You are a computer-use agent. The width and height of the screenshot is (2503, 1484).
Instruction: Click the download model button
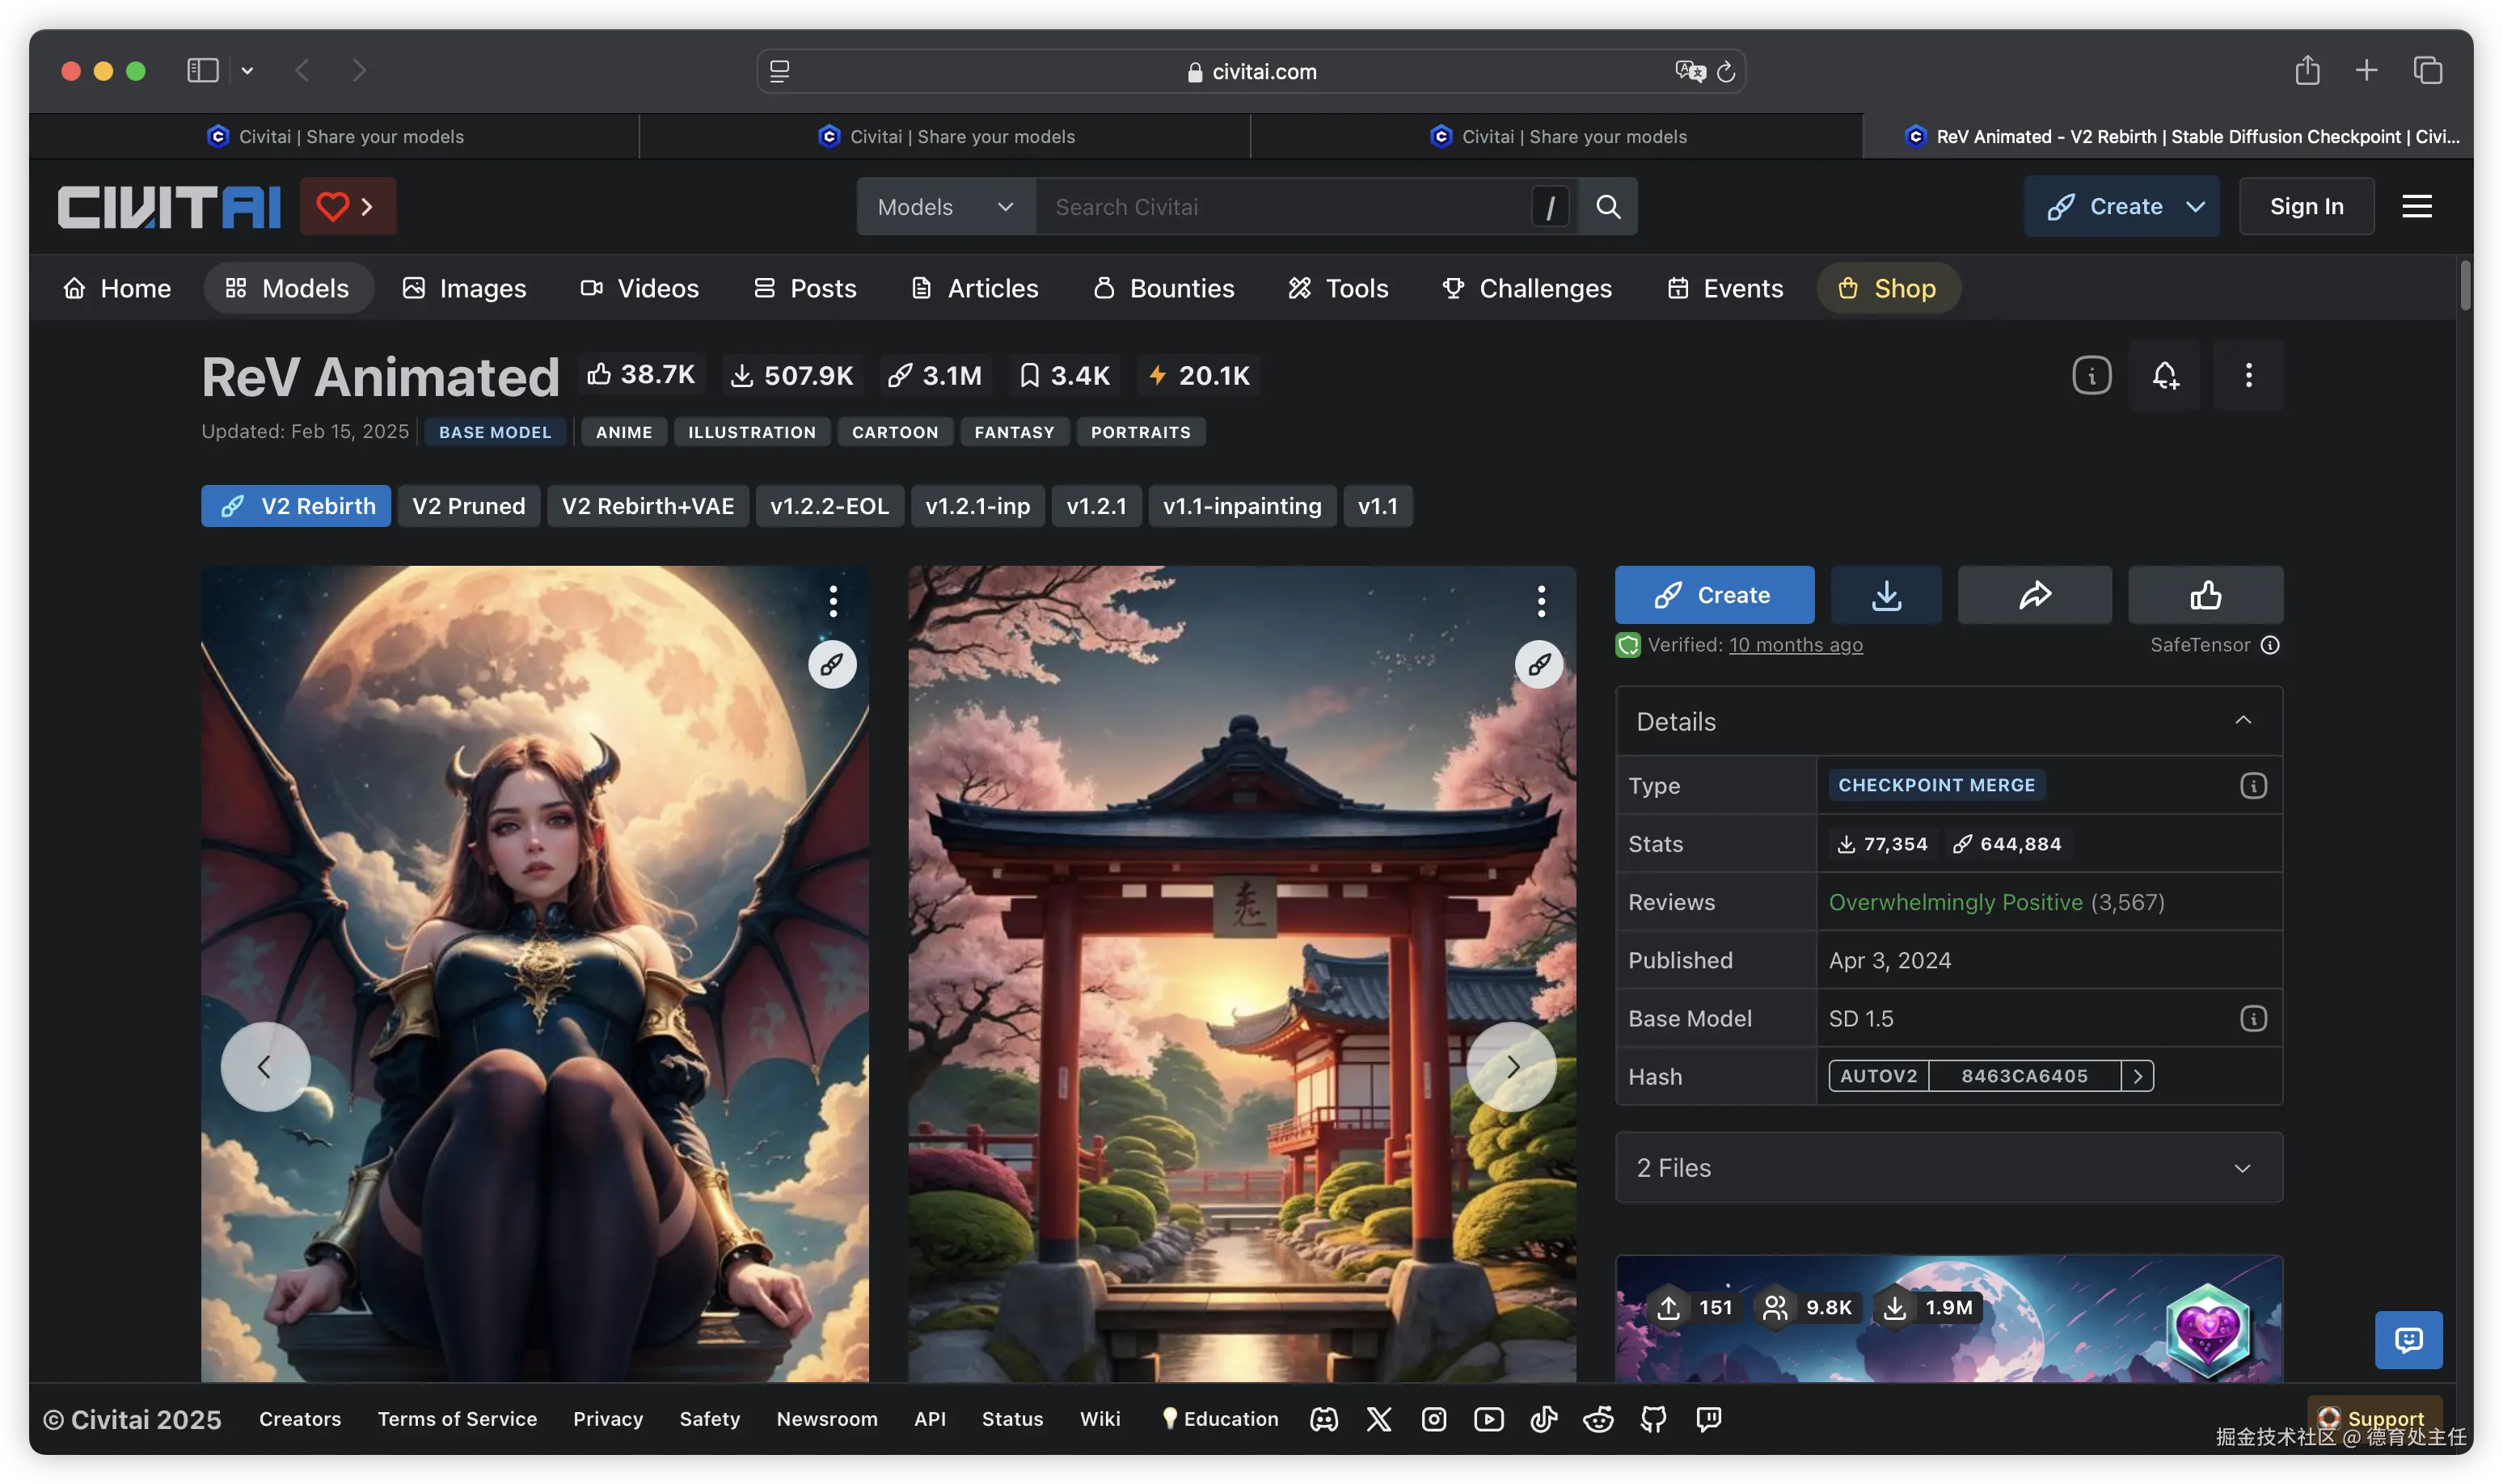[1885, 595]
